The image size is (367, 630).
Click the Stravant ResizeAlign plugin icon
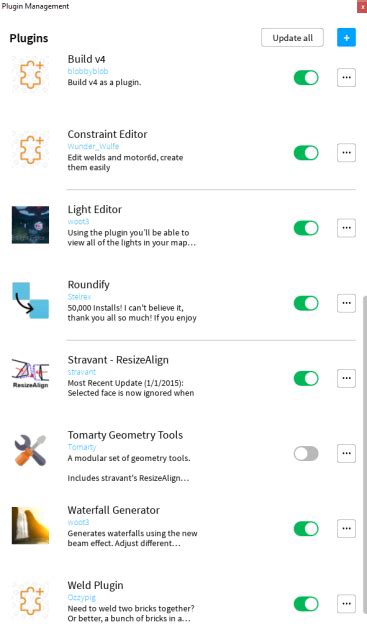(30, 373)
